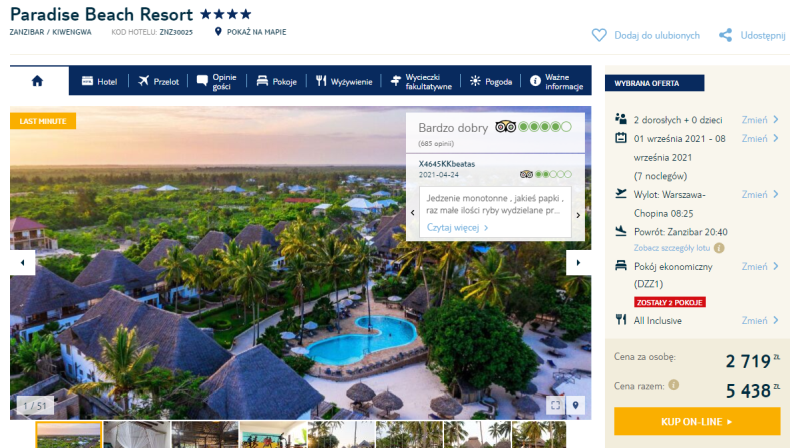Click info icon beside Zobacz szczegóły lotu
Image resolution: width=790 pixels, height=448 pixels.
[x=719, y=248]
